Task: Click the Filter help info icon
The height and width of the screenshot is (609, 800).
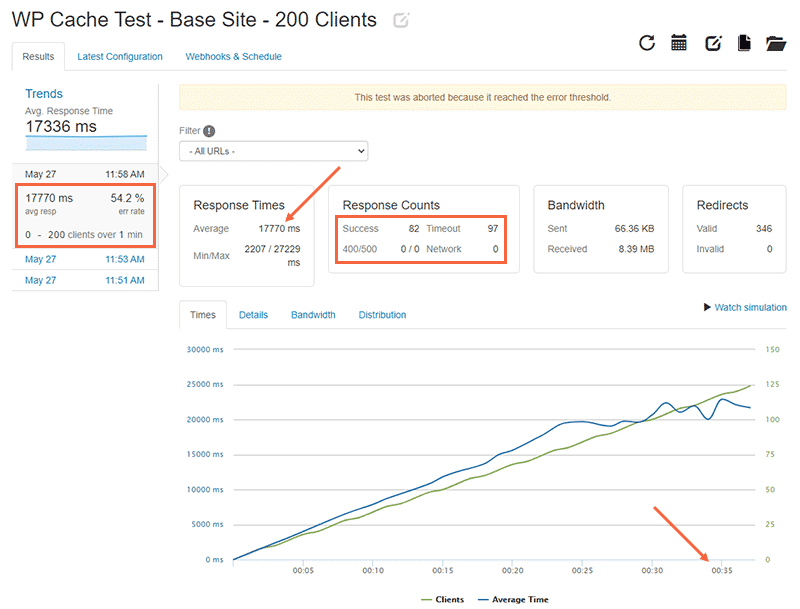Action: coord(209,131)
